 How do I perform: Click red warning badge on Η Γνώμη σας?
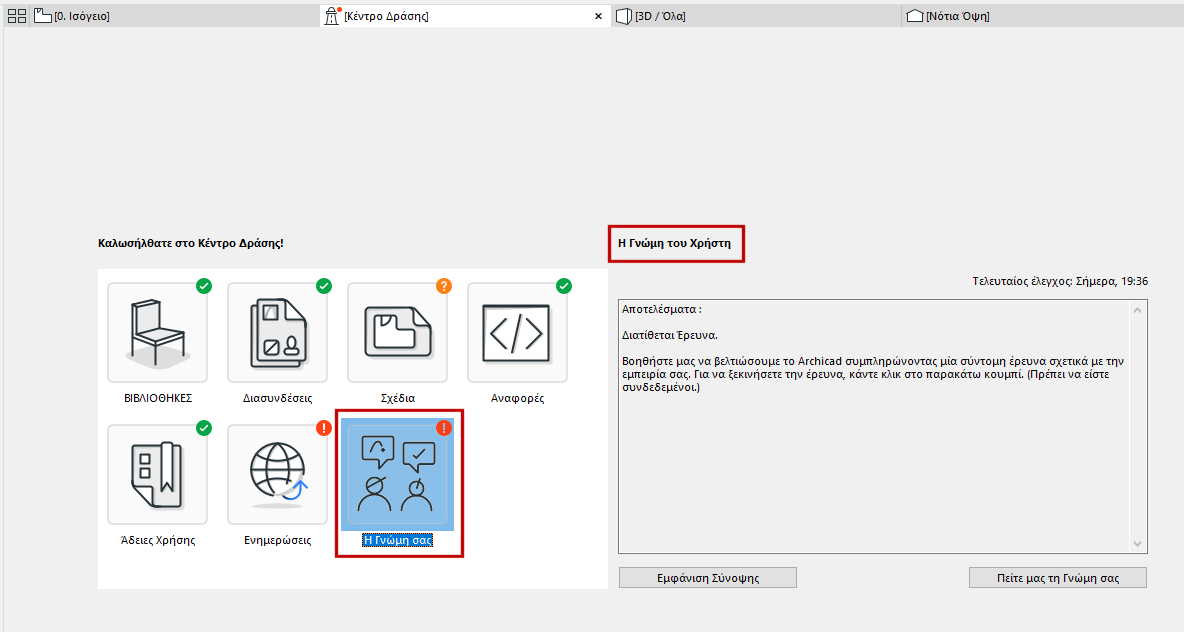pyautogui.click(x=444, y=428)
